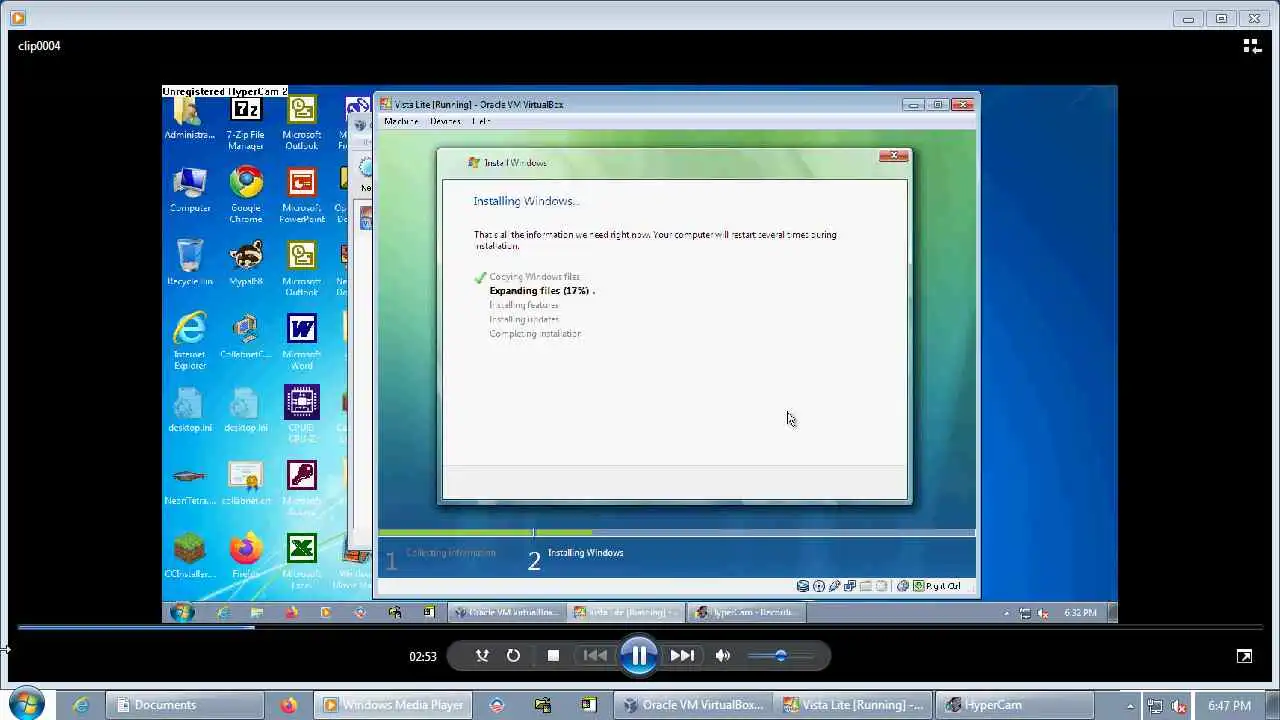The width and height of the screenshot is (1280, 720).
Task: Stop the clip in Windows Media Player
Action: tap(553, 656)
